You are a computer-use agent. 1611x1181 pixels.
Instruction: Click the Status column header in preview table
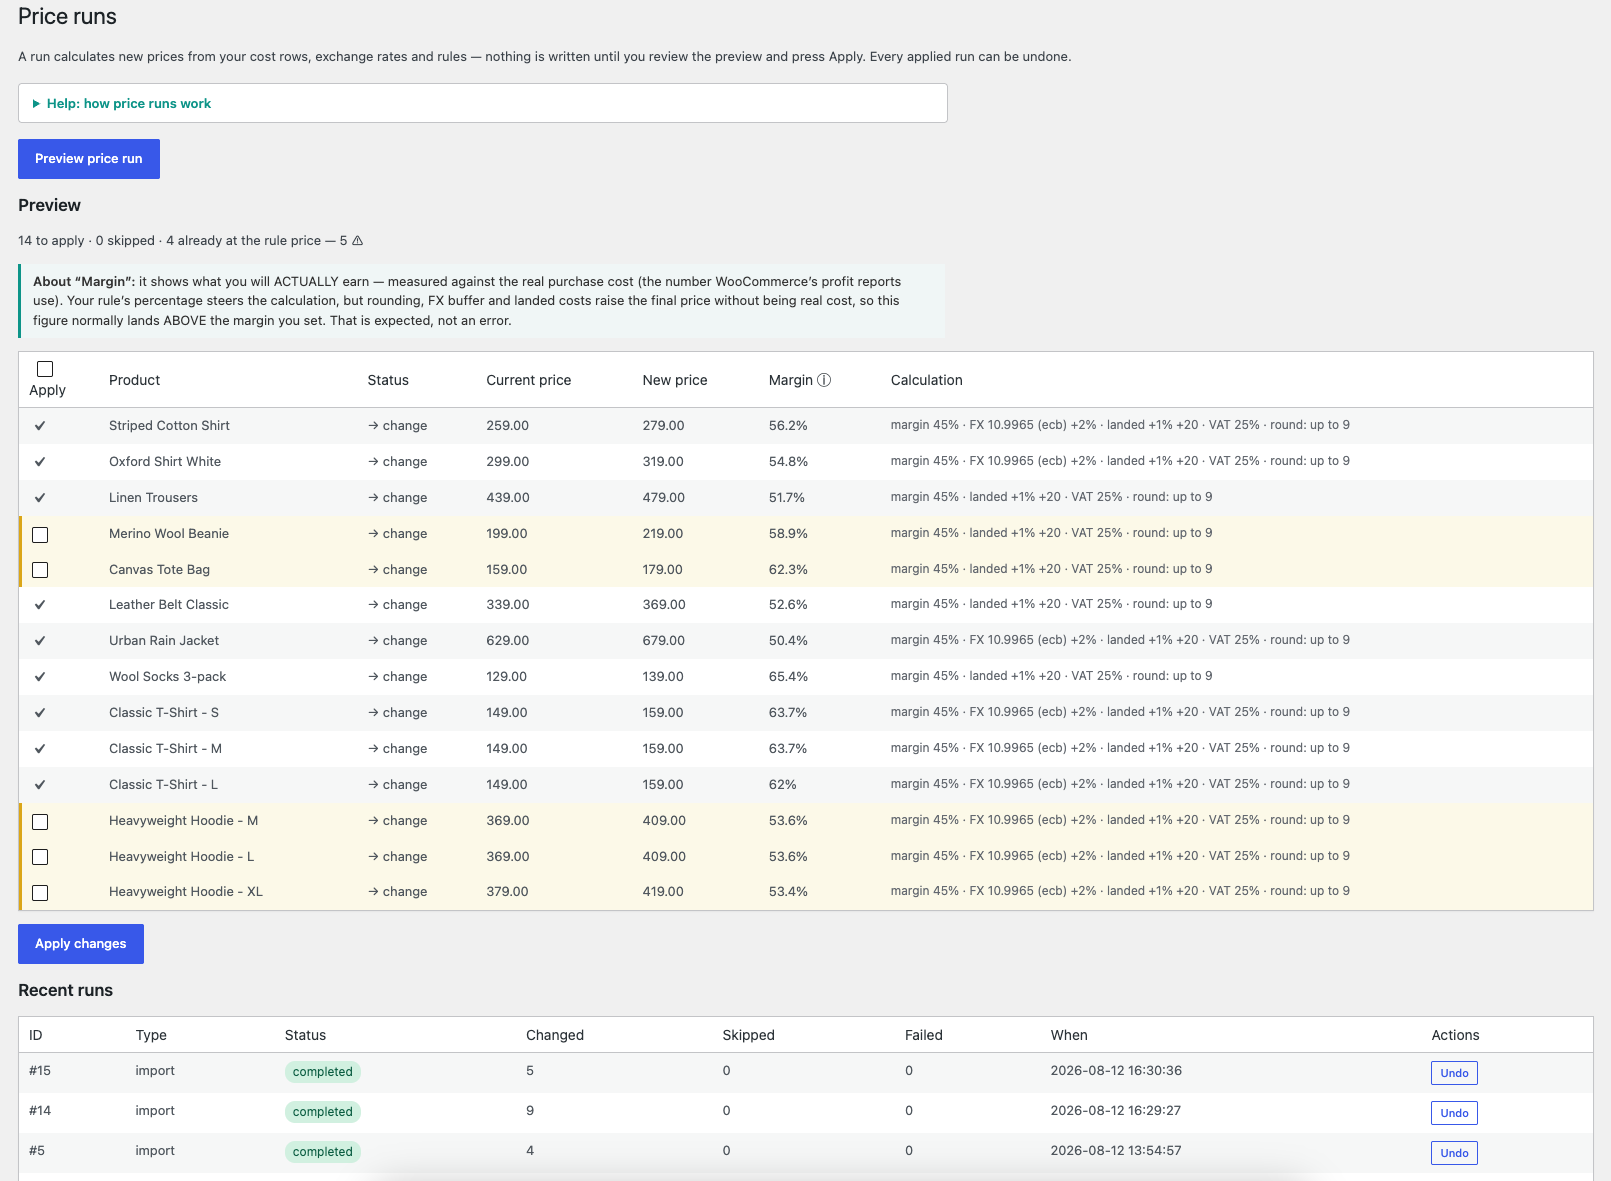388,380
